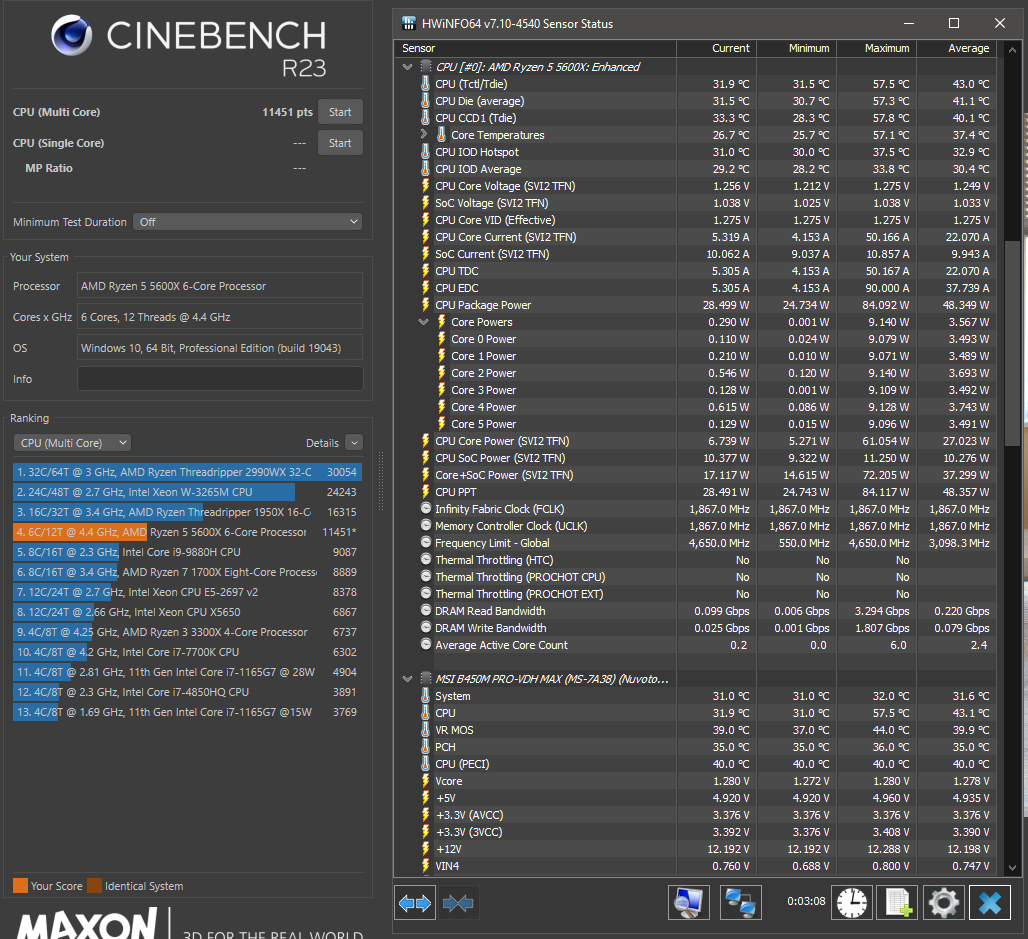
Task: Click the CPU chip icon for Ryzen 5 5600X
Action: pos(425,67)
